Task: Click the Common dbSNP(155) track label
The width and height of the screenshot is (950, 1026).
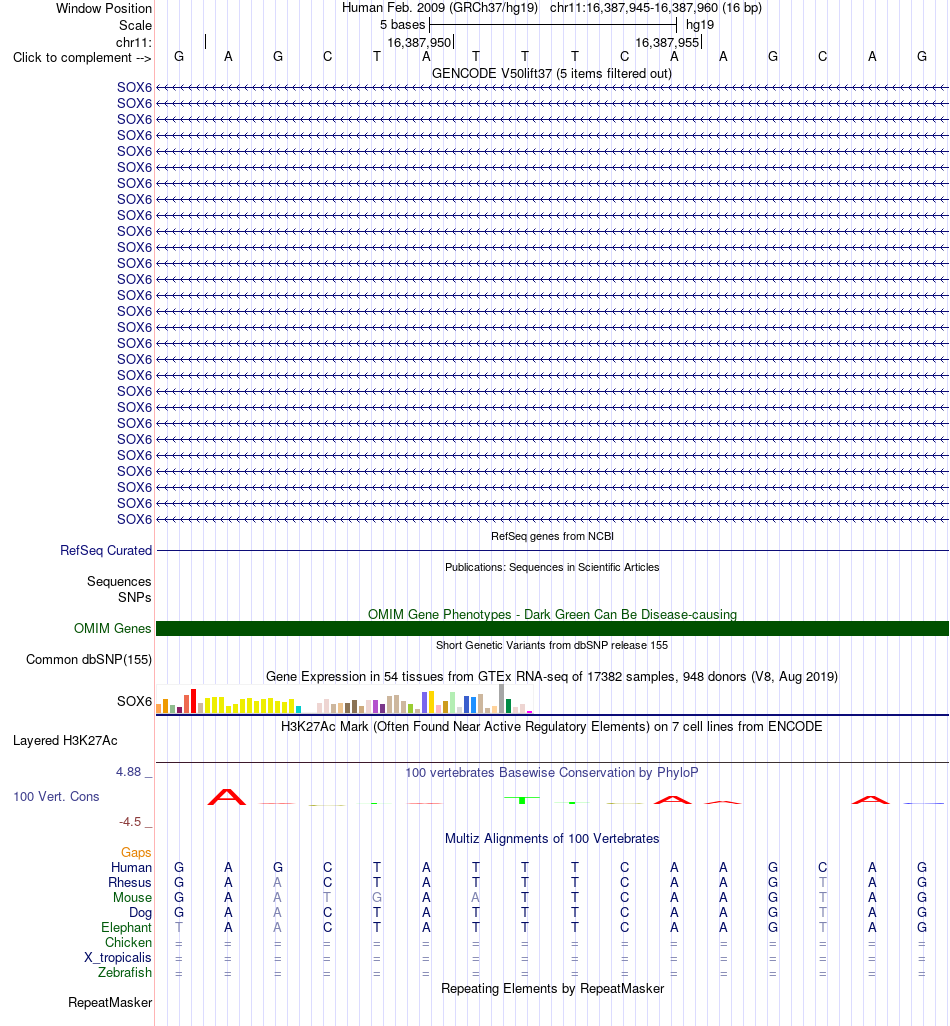Action: (89, 660)
